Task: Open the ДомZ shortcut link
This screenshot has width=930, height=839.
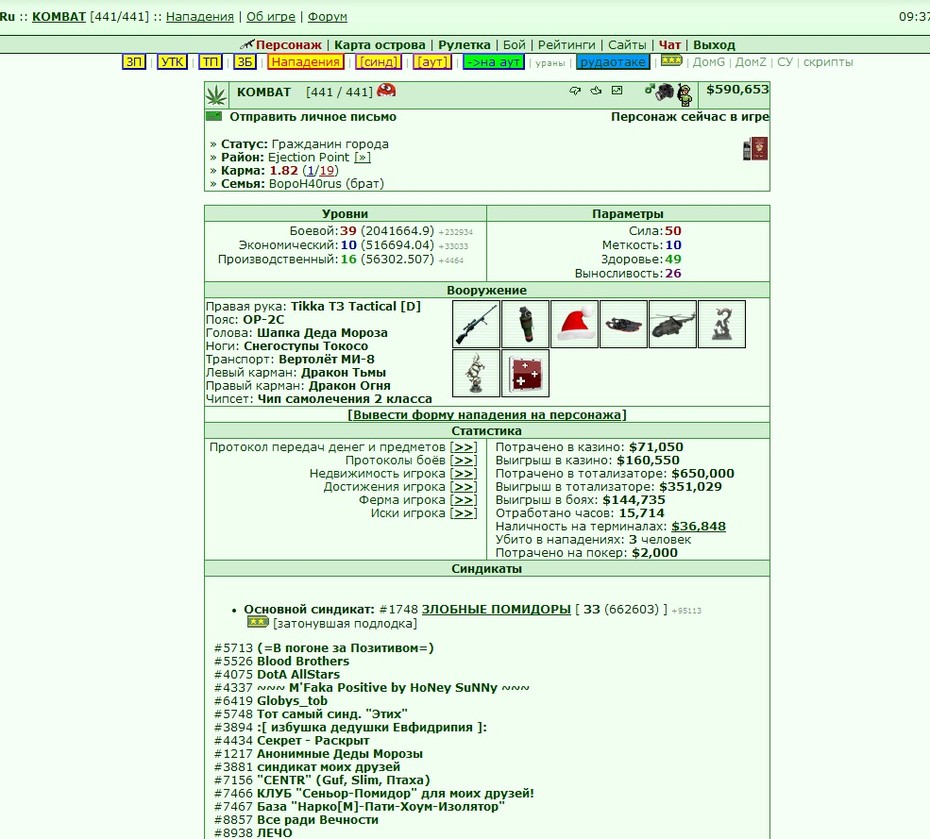Action: click(x=751, y=62)
